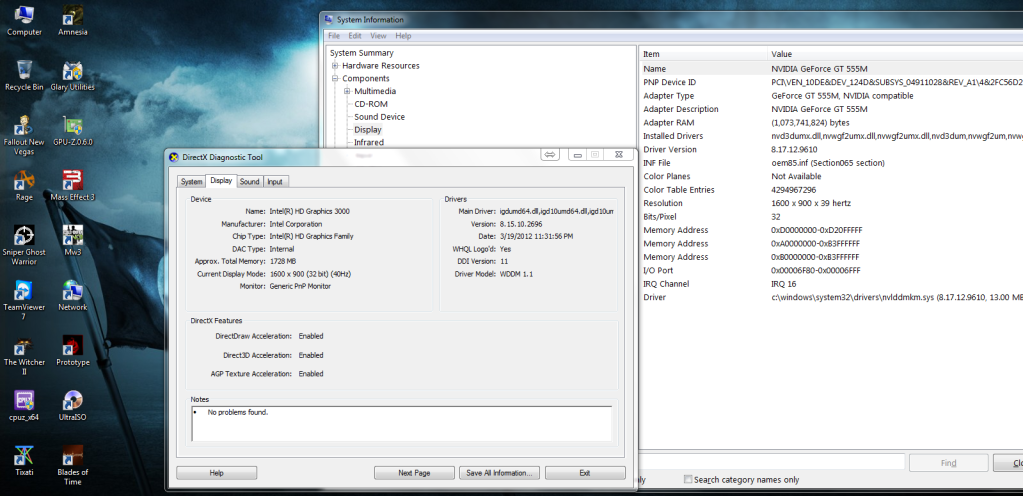Select the Infrared tree item
1023x496 pixels.
(x=369, y=142)
